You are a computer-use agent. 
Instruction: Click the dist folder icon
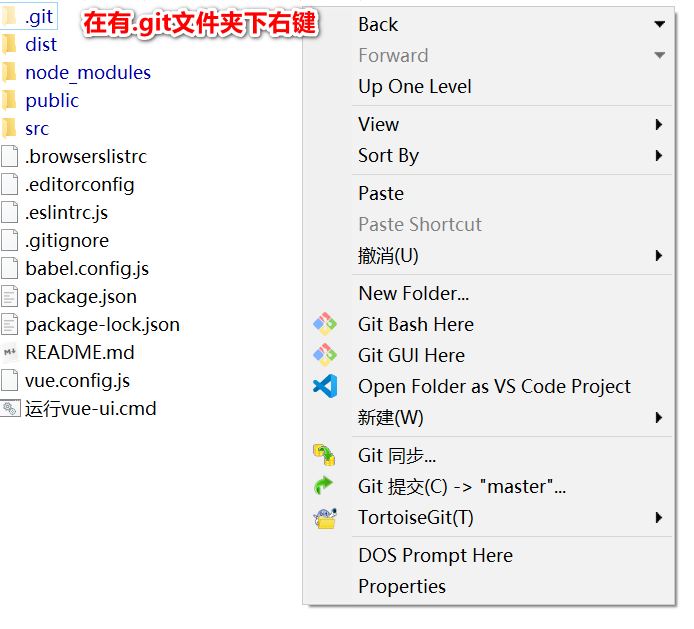[x=10, y=44]
